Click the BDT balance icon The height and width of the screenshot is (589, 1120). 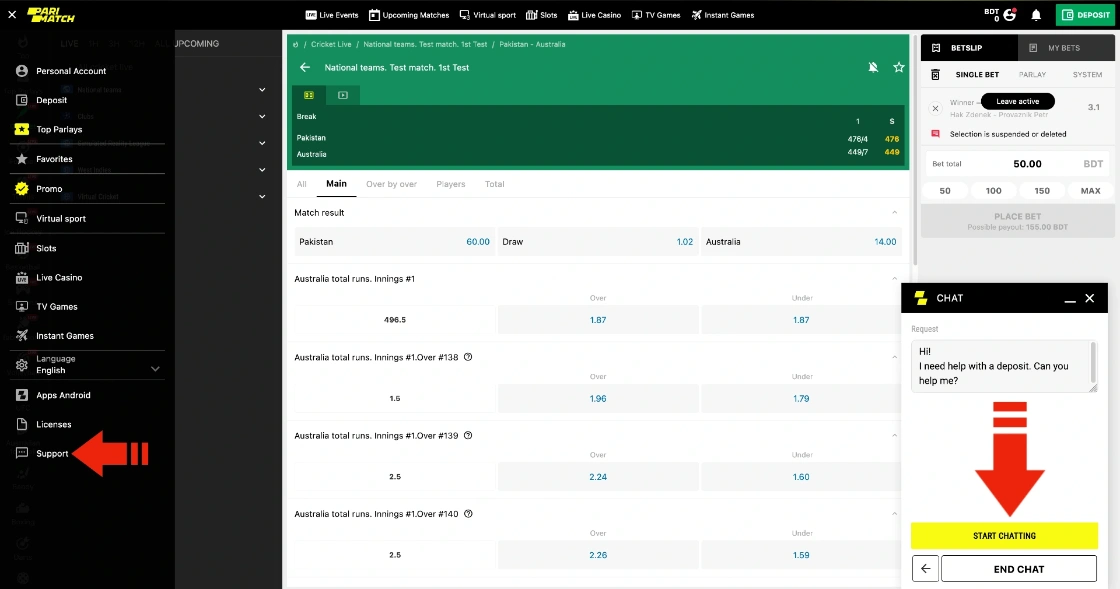coord(1009,14)
